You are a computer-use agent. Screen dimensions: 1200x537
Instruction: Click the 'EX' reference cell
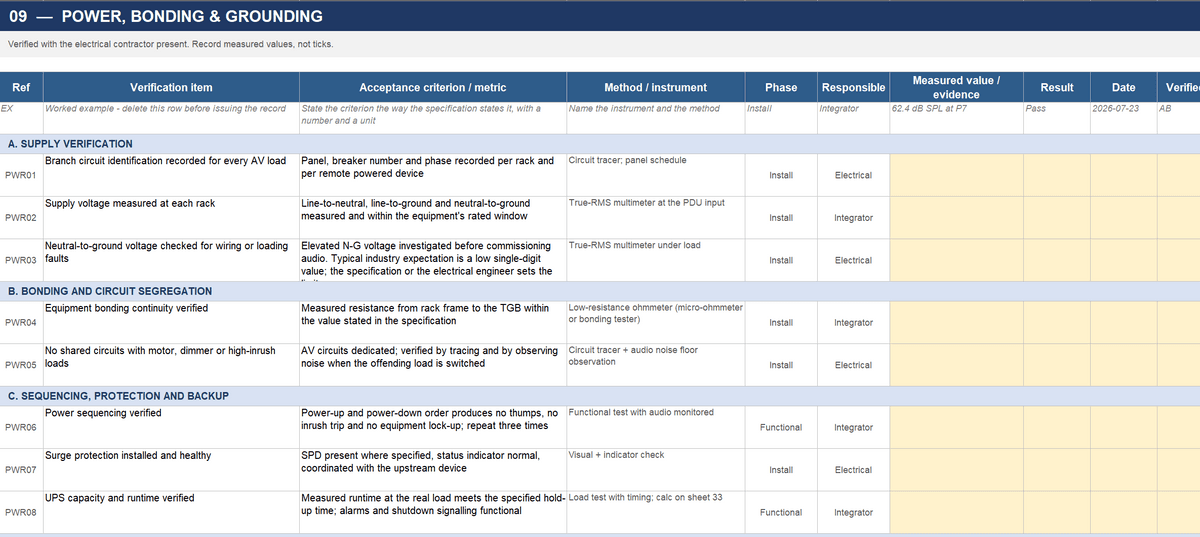[x=21, y=118]
